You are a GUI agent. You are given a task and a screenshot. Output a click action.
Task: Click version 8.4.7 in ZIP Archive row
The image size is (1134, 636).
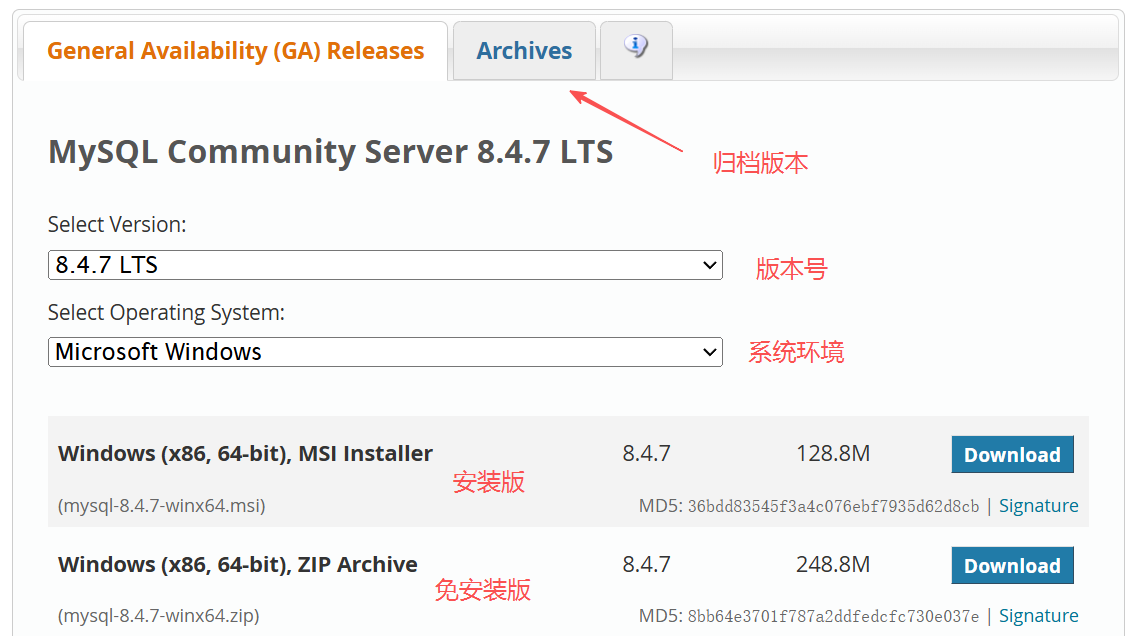[x=647, y=564]
